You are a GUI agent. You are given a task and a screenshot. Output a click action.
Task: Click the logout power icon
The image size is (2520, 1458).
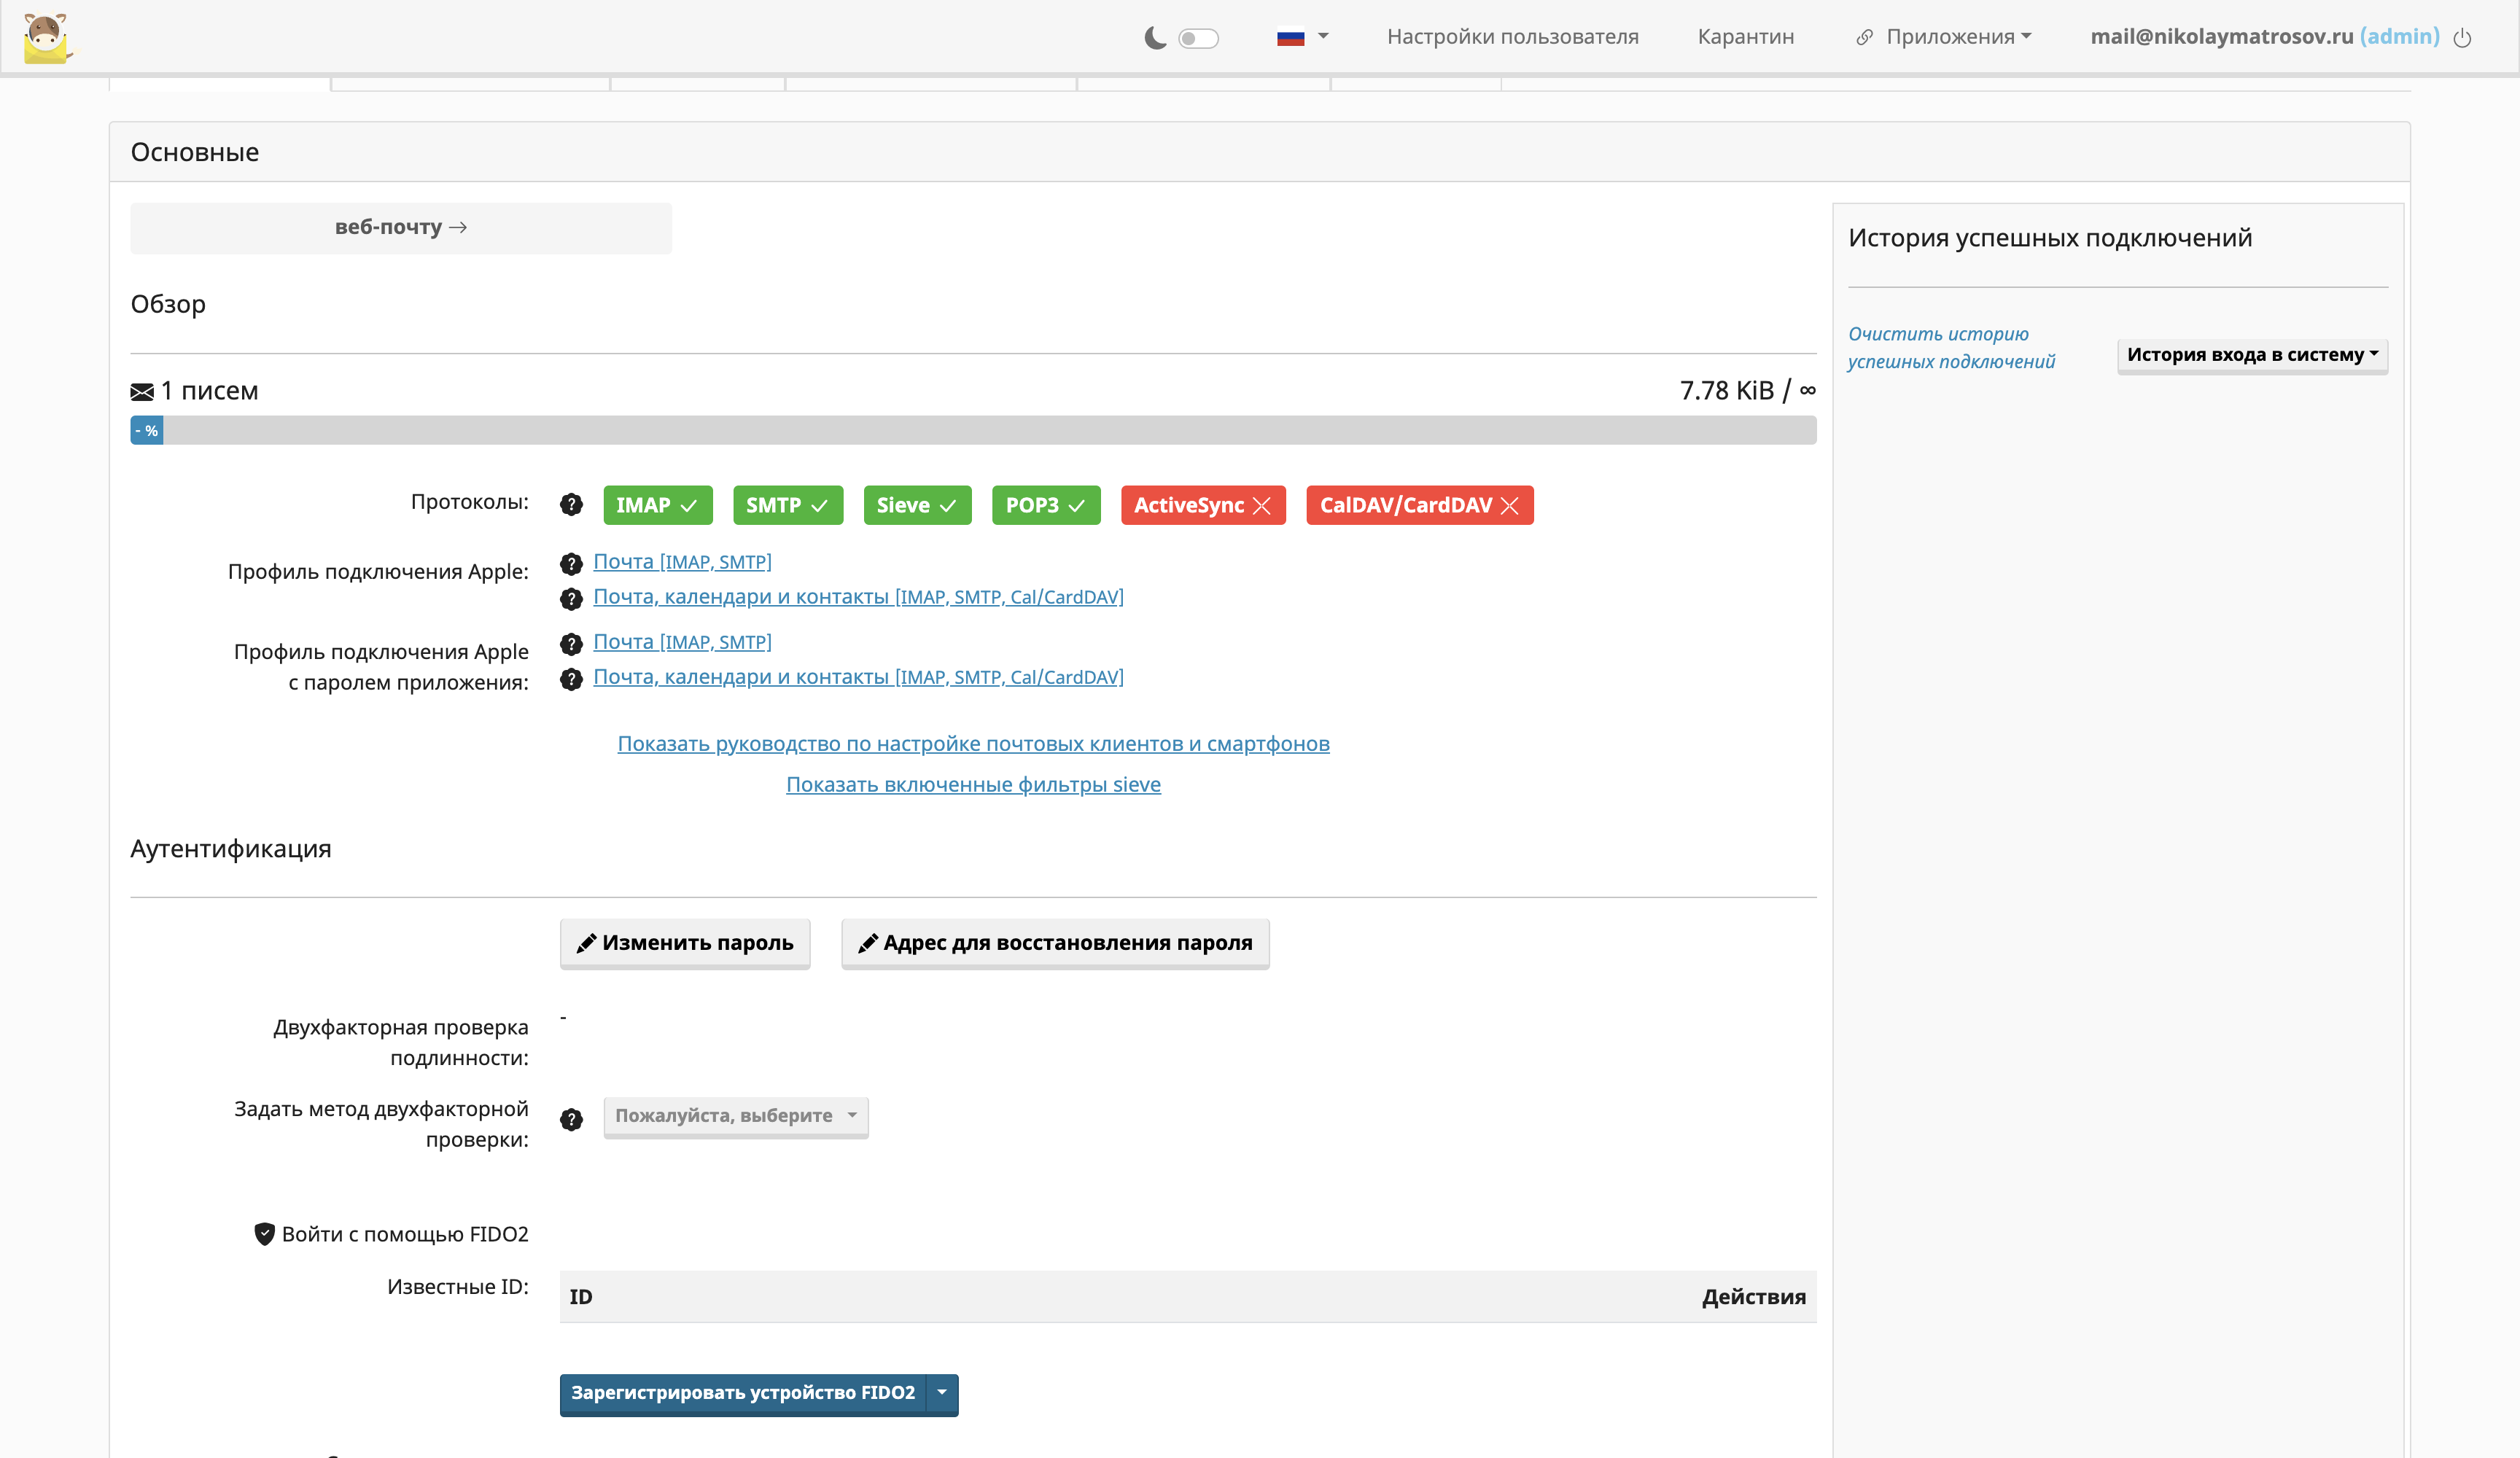(x=2462, y=38)
